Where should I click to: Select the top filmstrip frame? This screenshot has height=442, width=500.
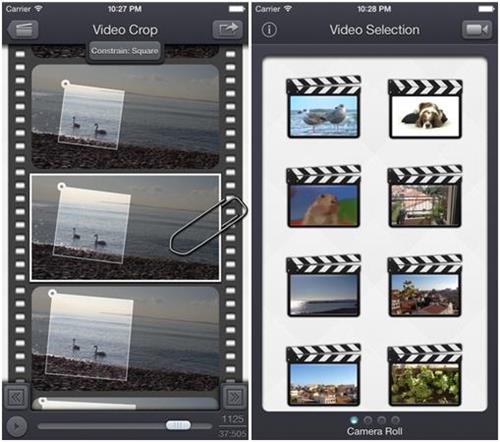click(x=125, y=116)
